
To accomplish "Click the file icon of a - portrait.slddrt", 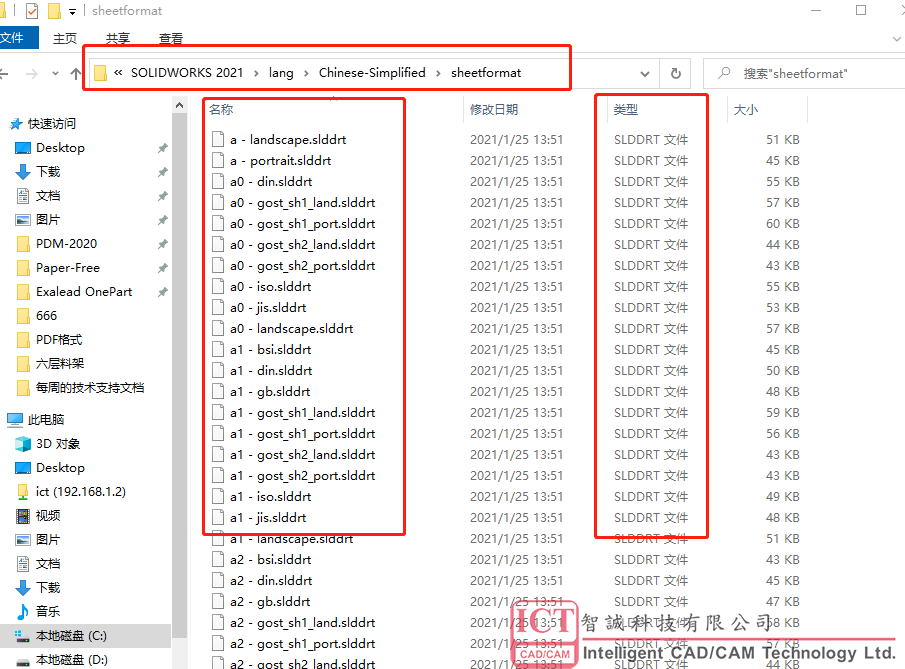I will point(218,160).
